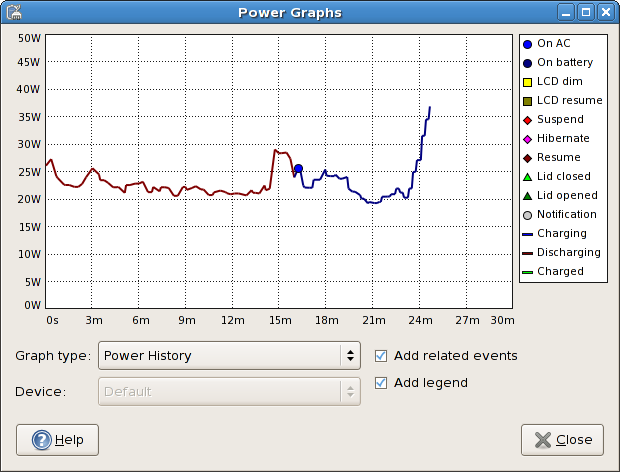Click the yellow LCD dim legend square

click(x=527, y=82)
